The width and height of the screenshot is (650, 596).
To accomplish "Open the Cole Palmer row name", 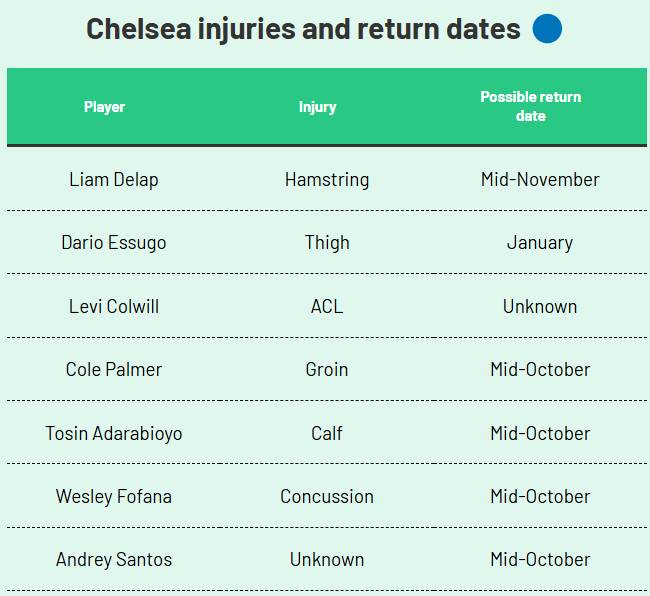I will 114,370.
